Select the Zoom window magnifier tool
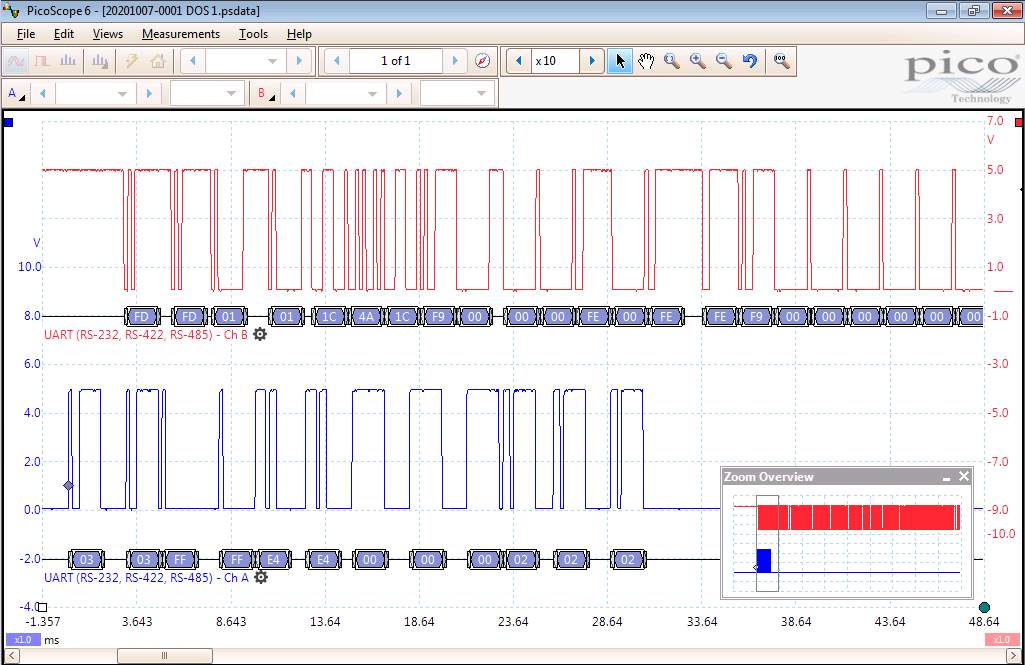This screenshot has width=1025, height=665. click(671, 61)
